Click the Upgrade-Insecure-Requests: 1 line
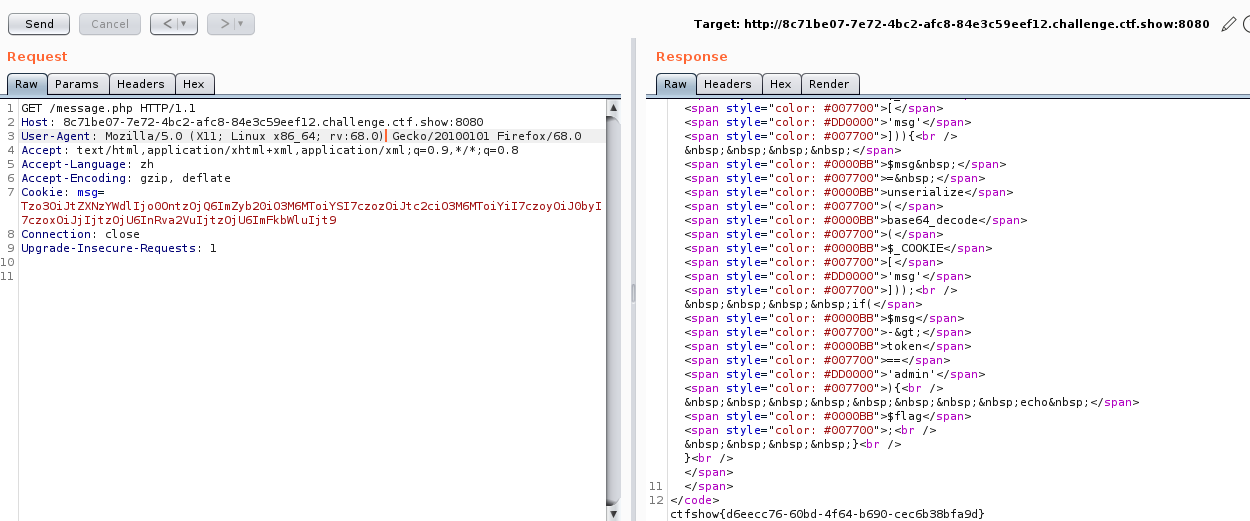Image resolution: width=1250 pixels, height=521 pixels. point(119,248)
